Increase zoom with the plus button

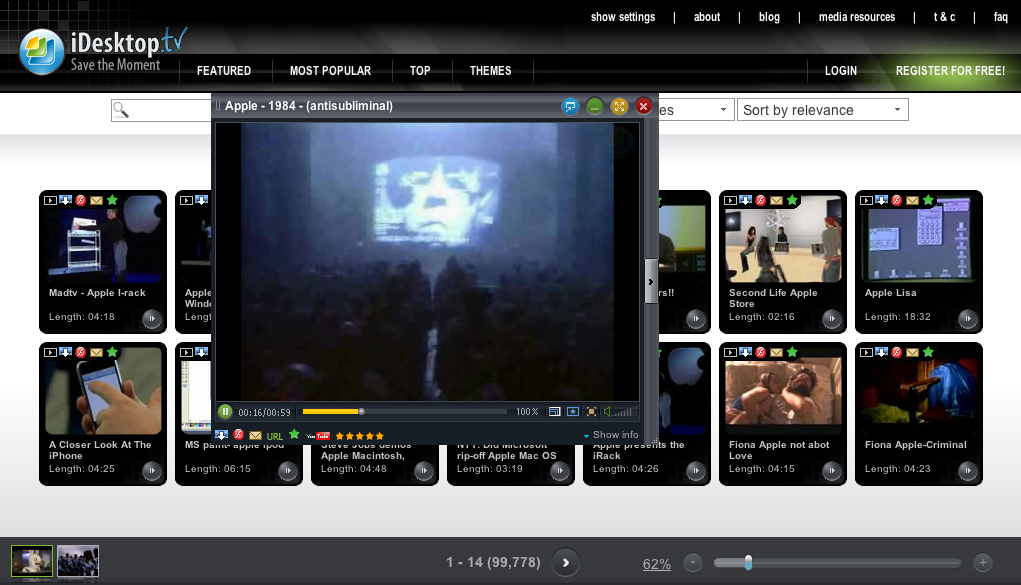(x=983, y=562)
